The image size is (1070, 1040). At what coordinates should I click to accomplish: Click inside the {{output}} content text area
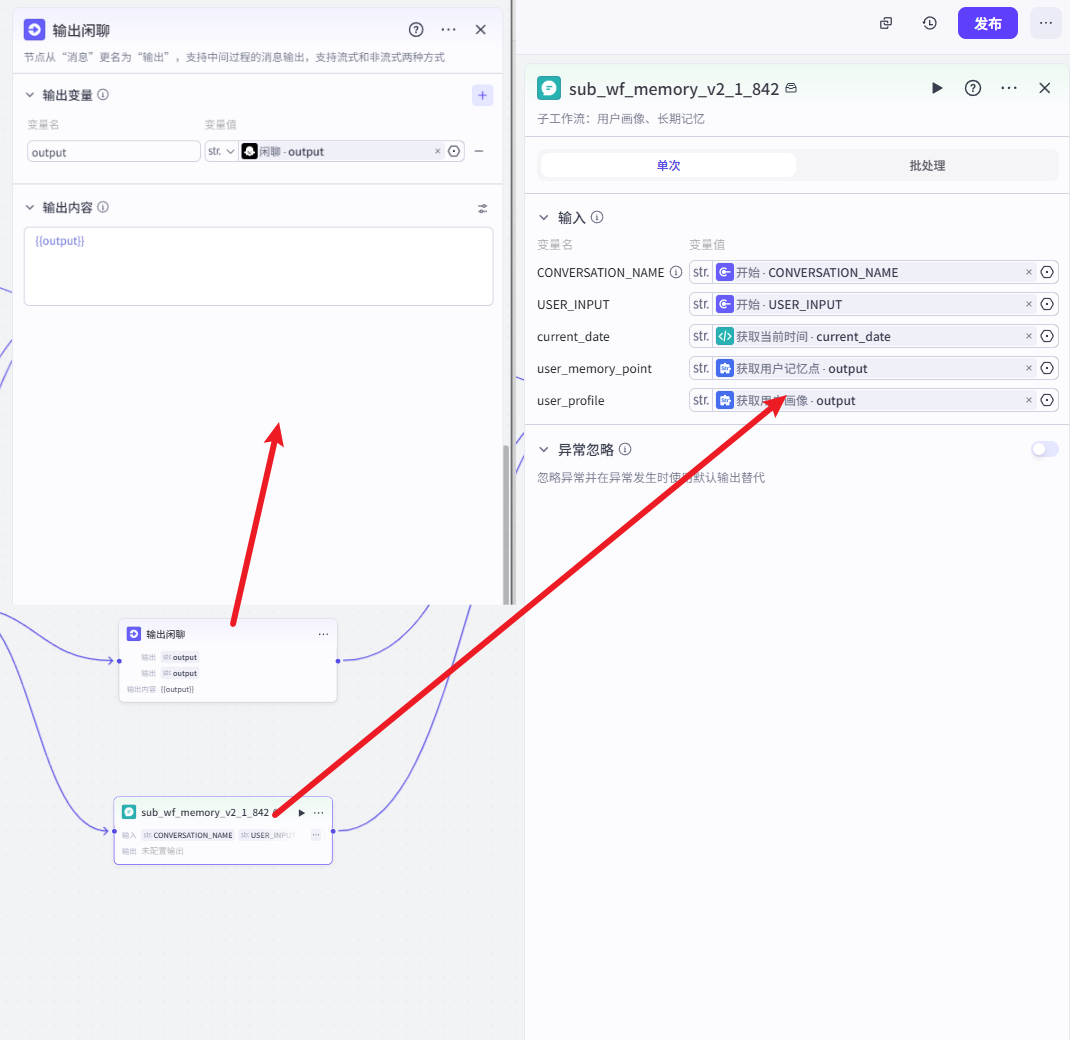click(259, 266)
